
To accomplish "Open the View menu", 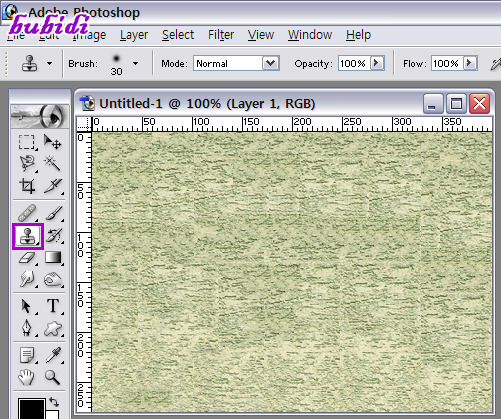I will (261, 35).
